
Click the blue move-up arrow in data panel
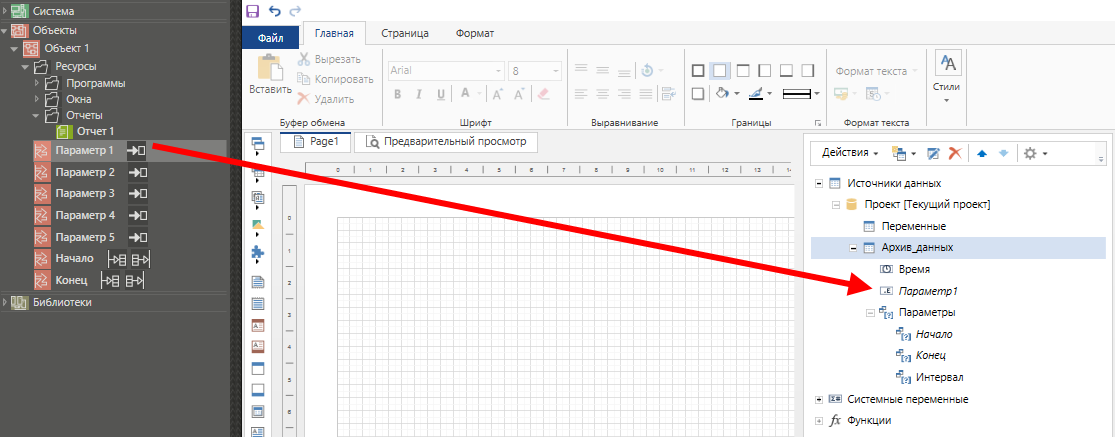click(x=982, y=153)
